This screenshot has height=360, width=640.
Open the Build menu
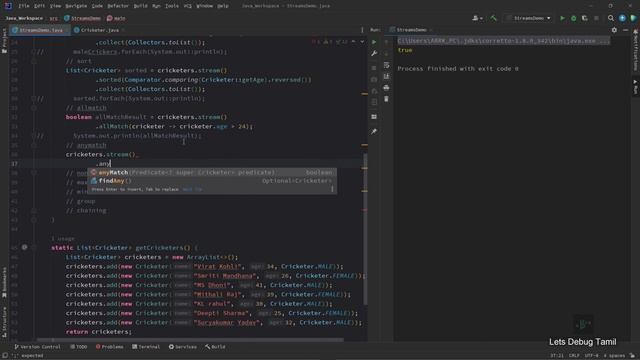point(140,6)
